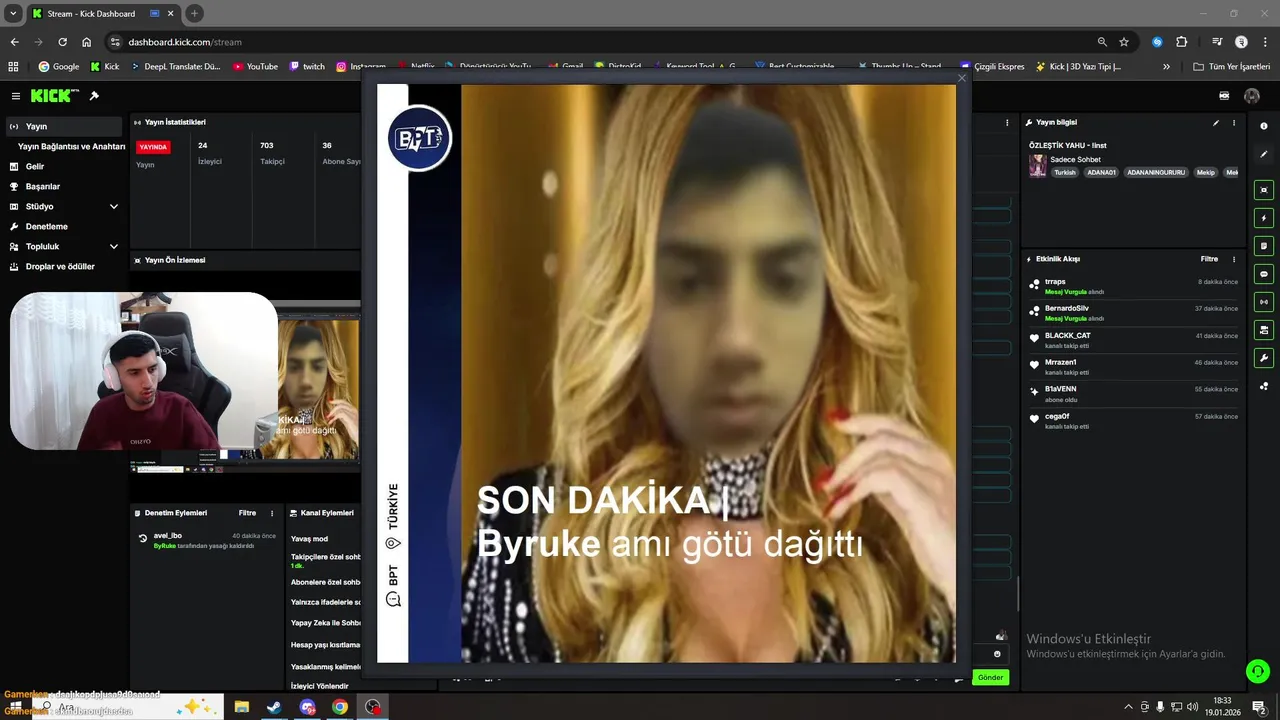Click the user avatar in top right
1280x720 pixels.
pos(1252,96)
